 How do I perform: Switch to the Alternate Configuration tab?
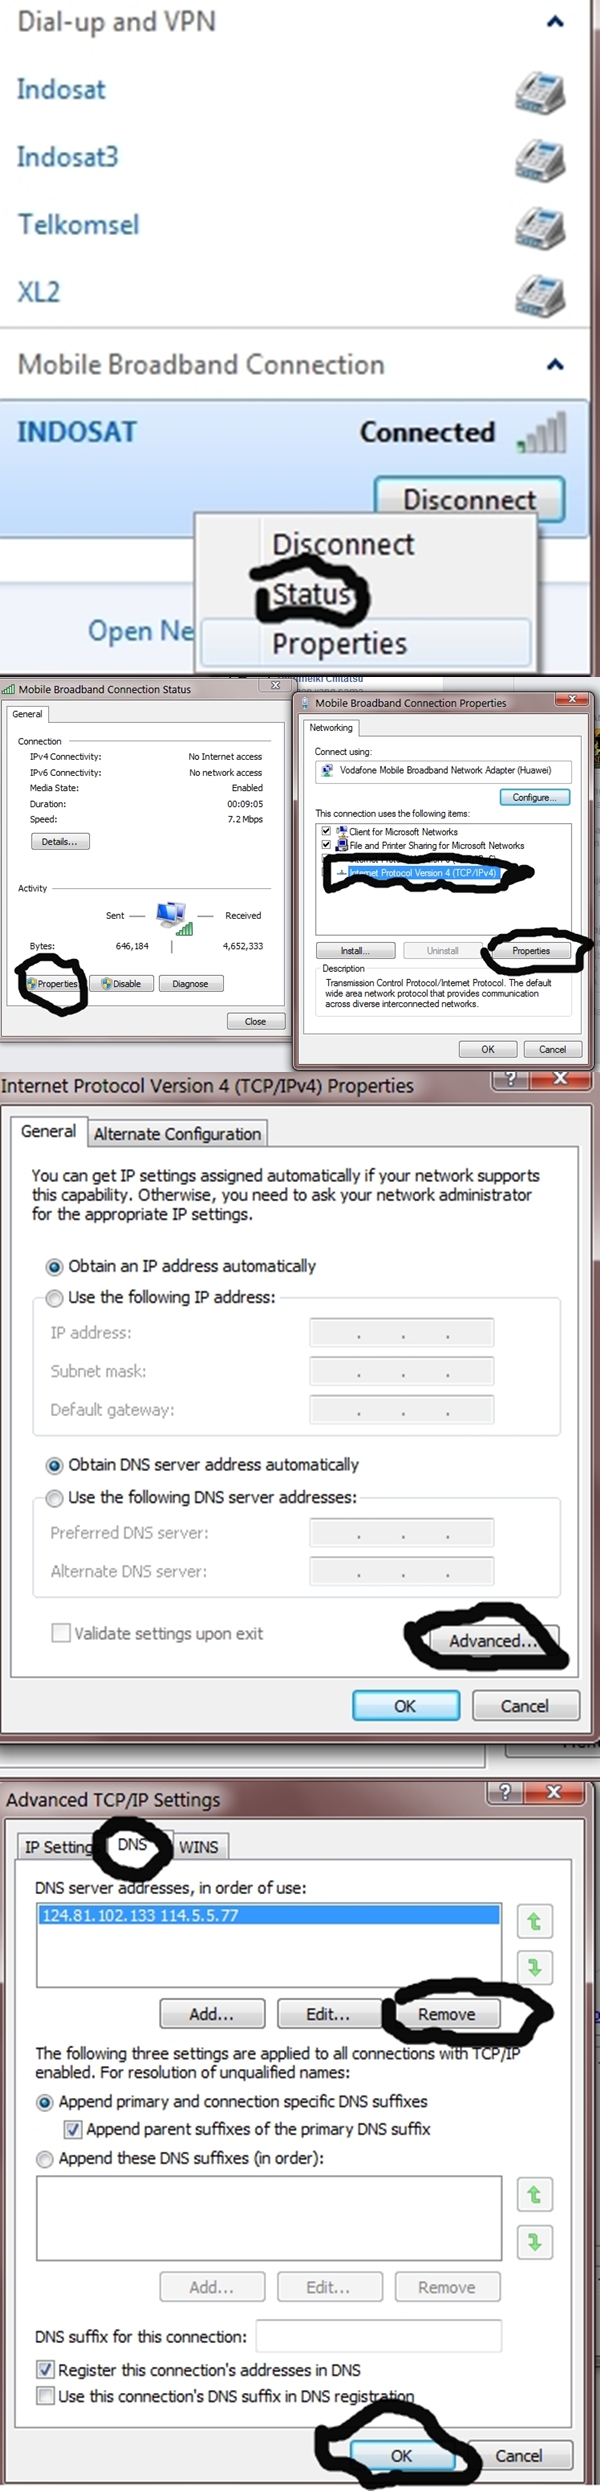pos(177,1134)
